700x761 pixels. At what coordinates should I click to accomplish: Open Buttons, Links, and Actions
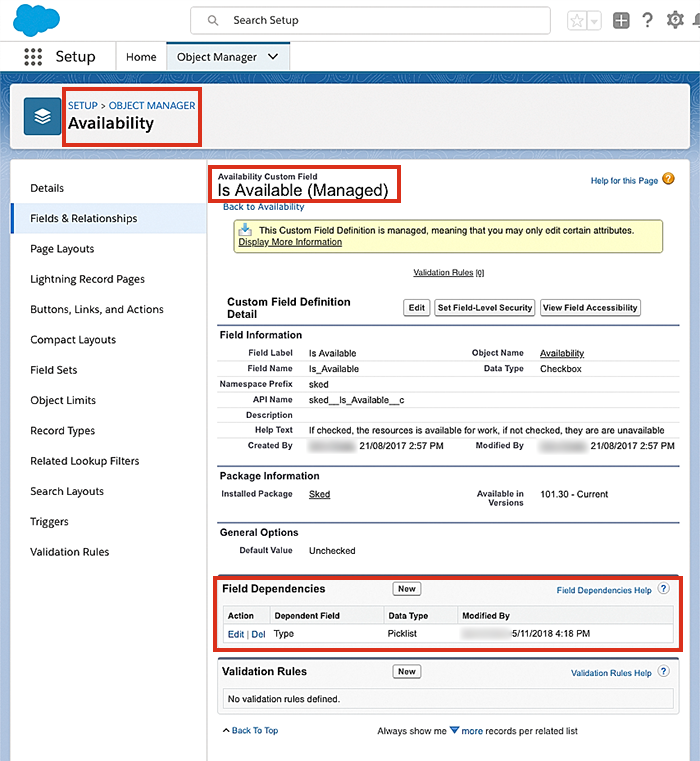pos(97,310)
